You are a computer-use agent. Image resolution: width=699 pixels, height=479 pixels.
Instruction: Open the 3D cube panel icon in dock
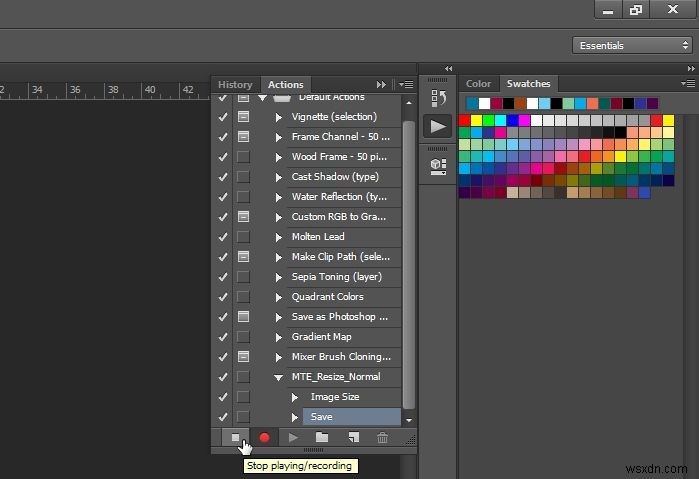click(x=438, y=166)
